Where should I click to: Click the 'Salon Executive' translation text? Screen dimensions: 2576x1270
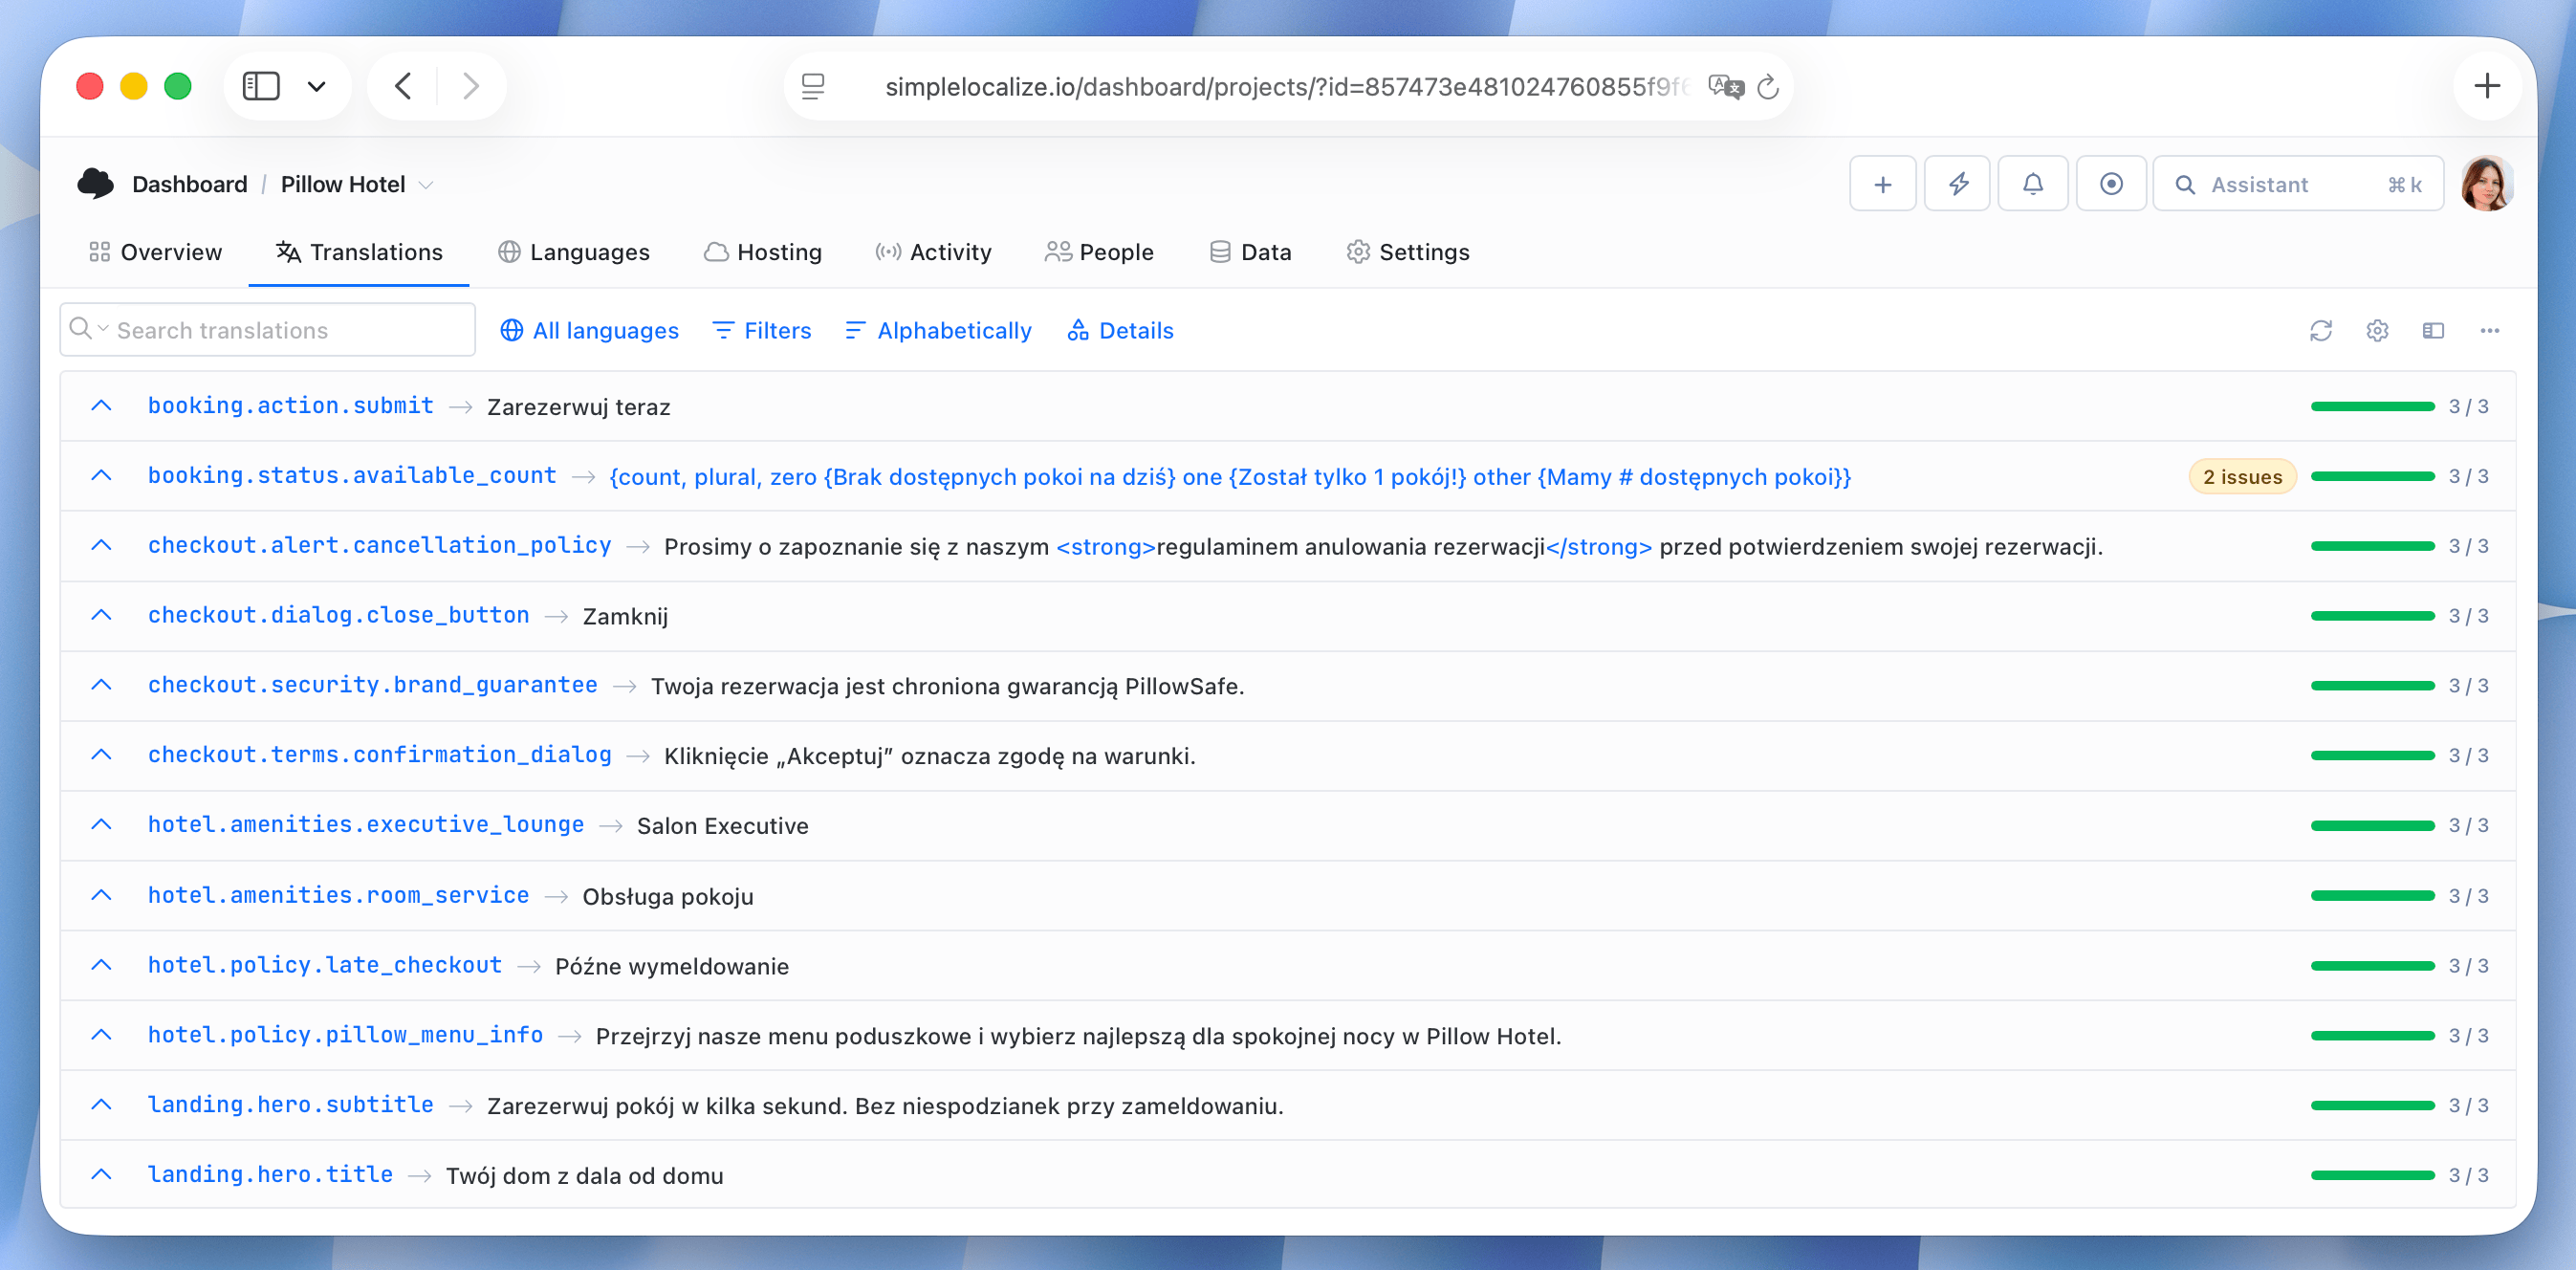723,826
